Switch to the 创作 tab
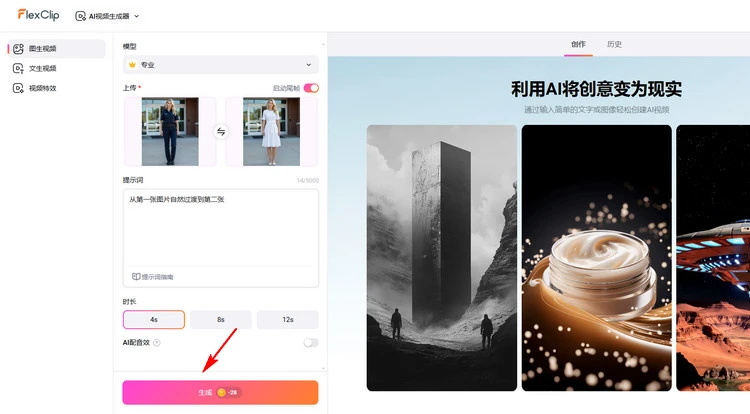Viewport: 750px width, 414px height. [578, 44]
